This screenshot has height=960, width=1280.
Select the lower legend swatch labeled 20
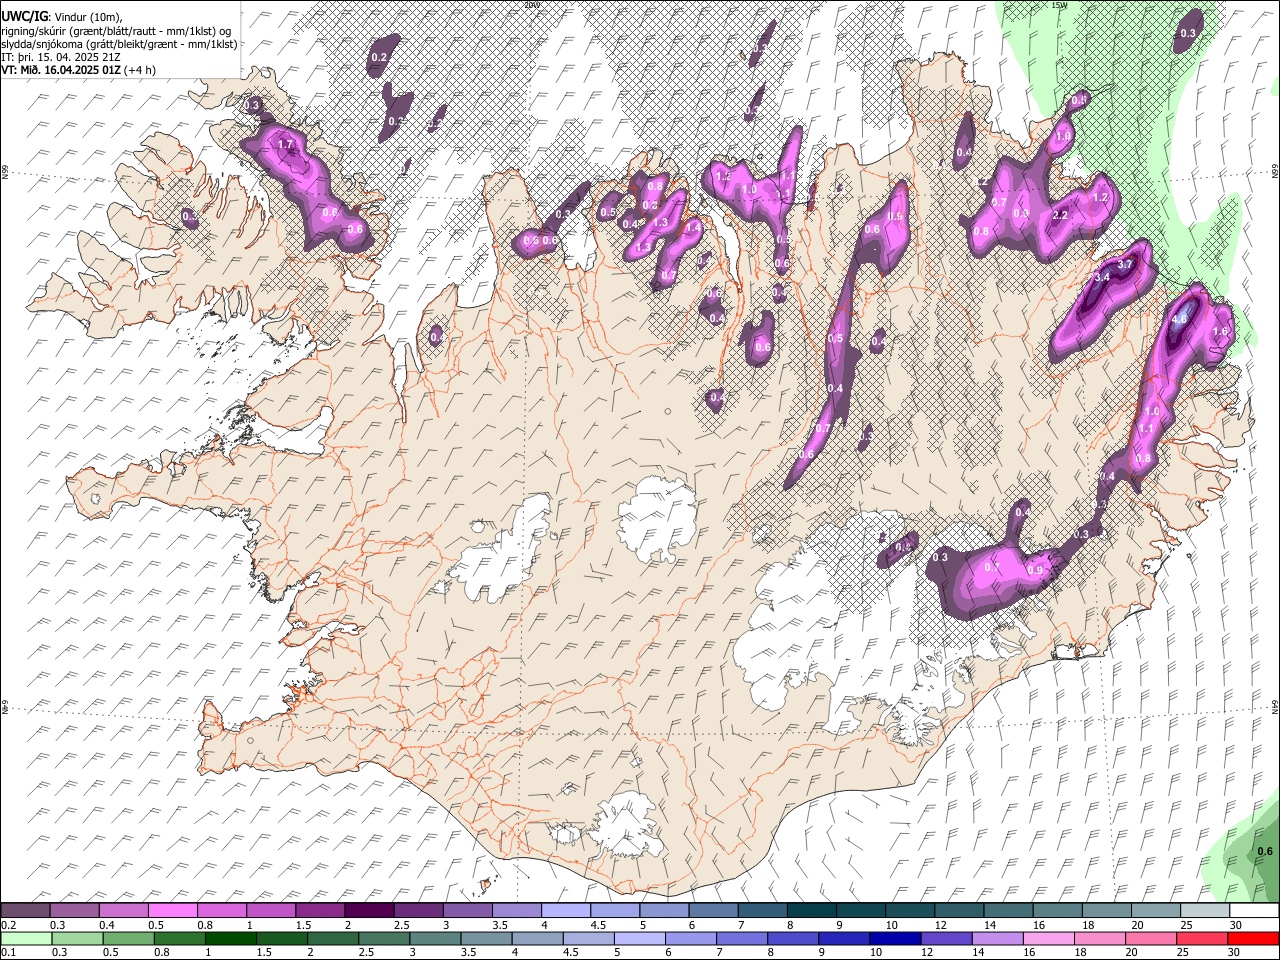click(1150, 938)
